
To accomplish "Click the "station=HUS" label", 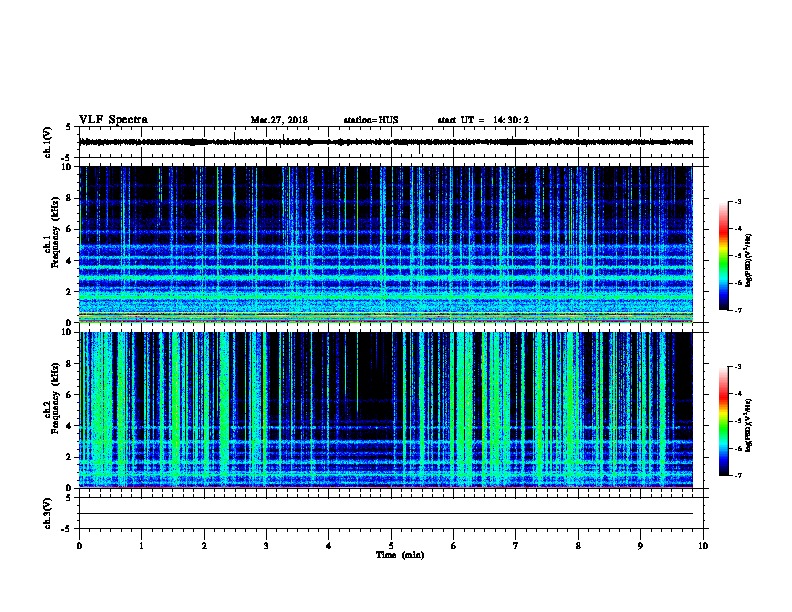I will click(371, 120).
